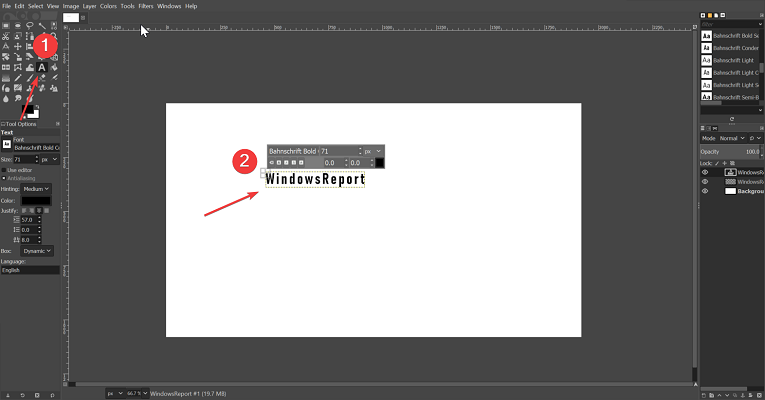
Task: Open the layer Mode Normal dropdown
Action: (732, 139)
